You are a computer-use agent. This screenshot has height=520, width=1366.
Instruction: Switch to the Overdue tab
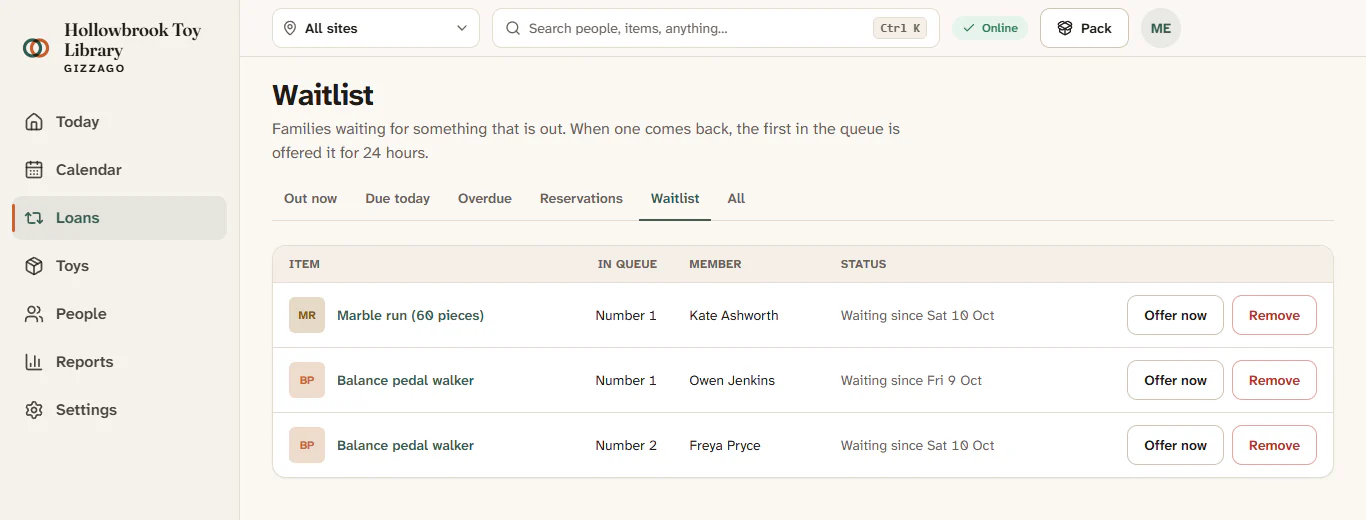tap(485, 198)
